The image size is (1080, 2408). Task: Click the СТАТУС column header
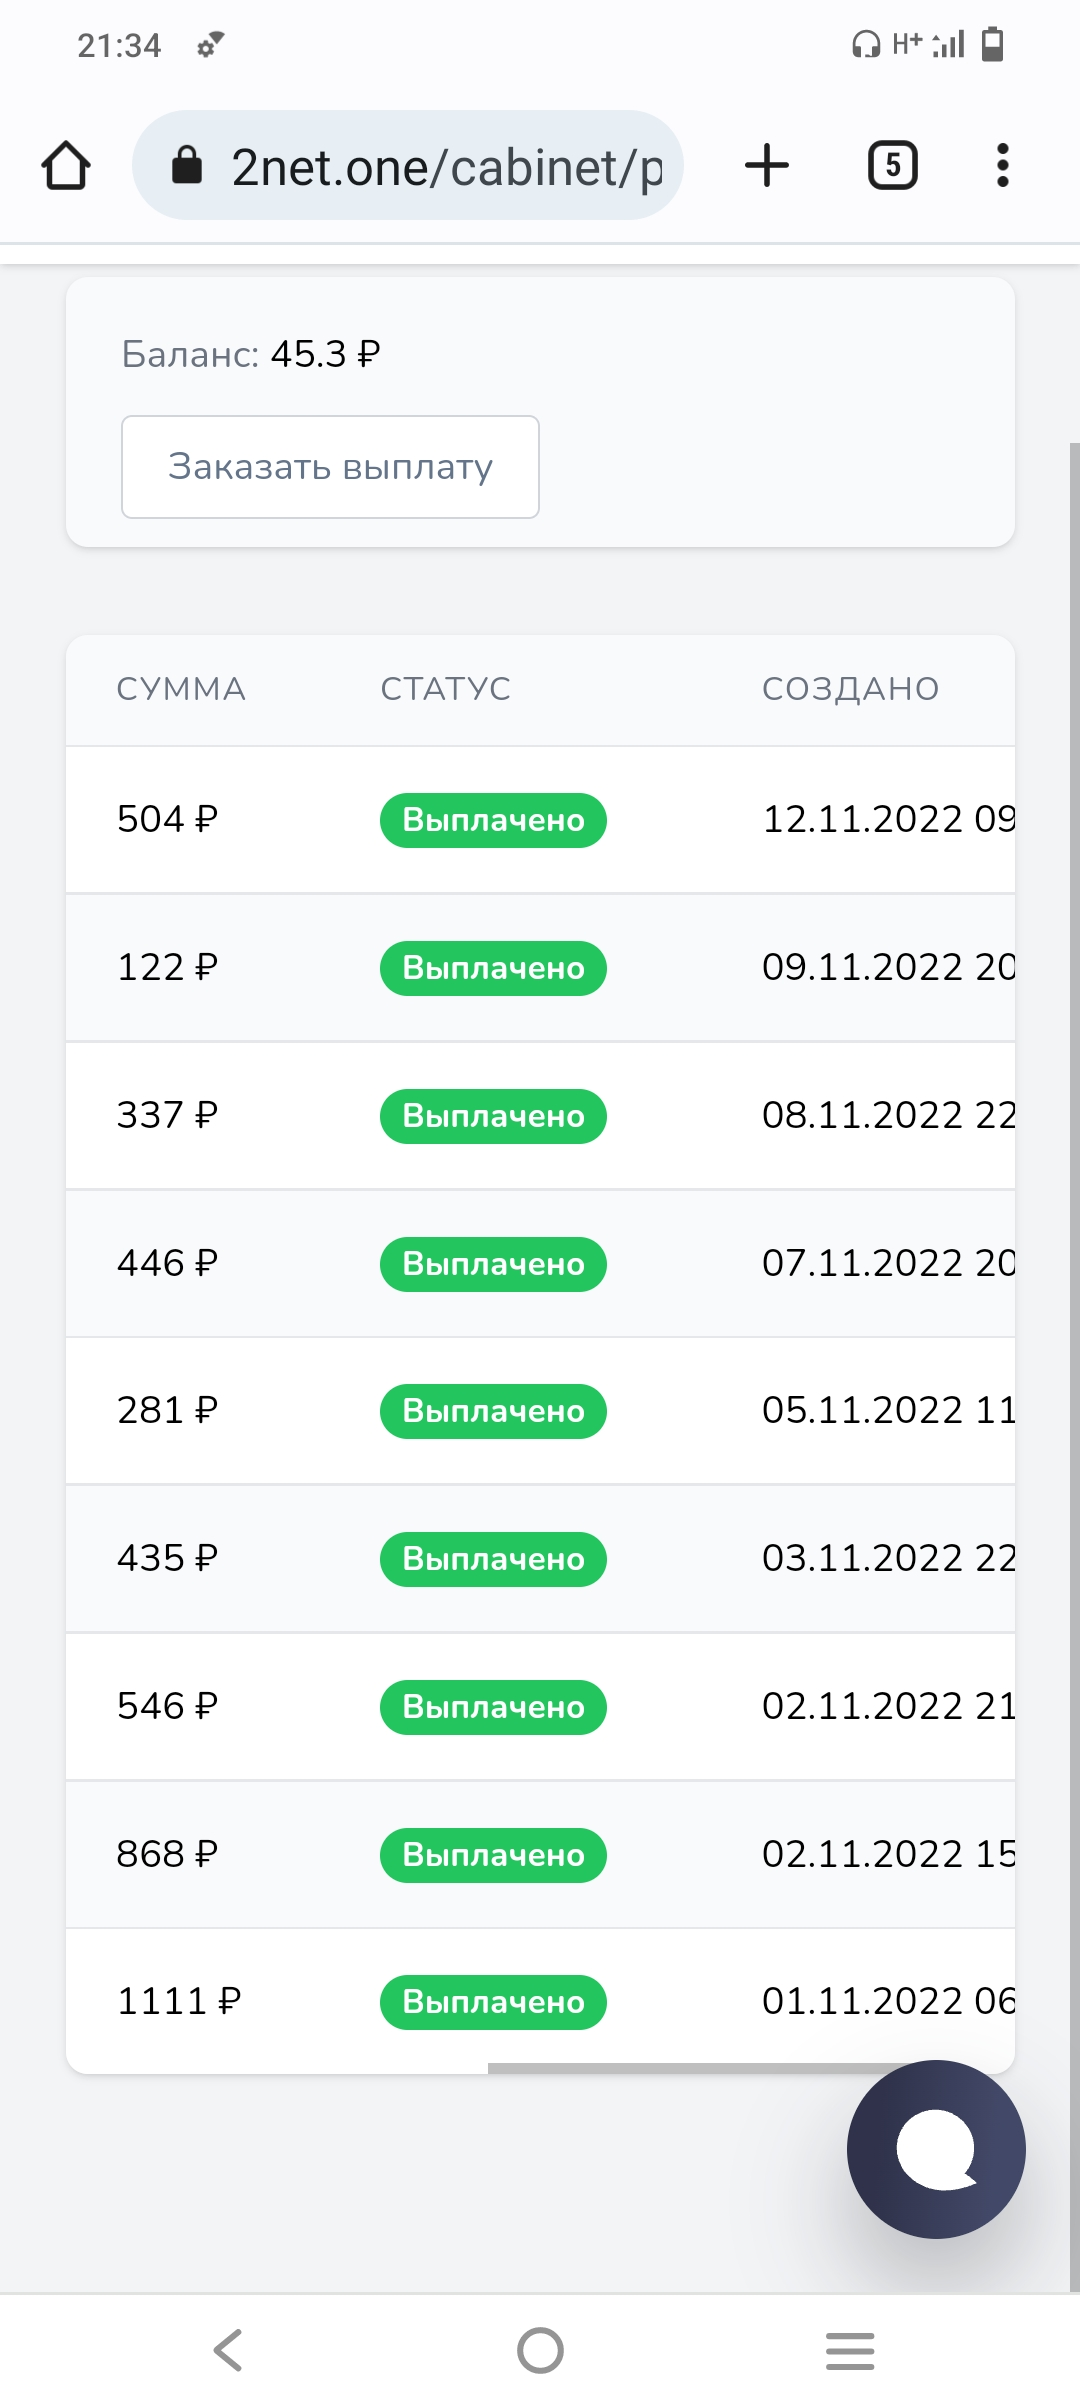[x=446, y=689]
